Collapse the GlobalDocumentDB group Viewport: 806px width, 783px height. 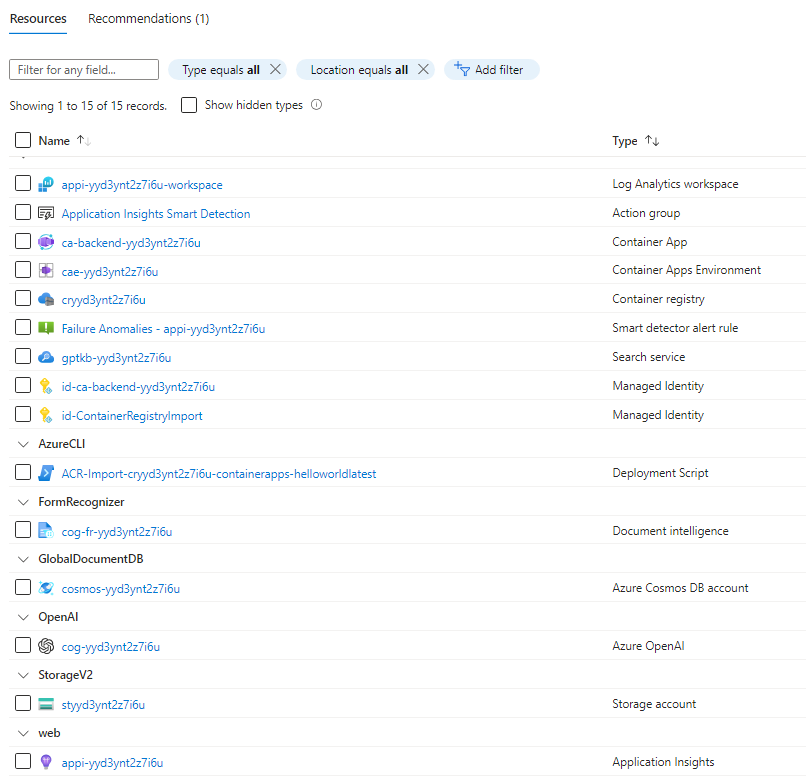point(23,559)
